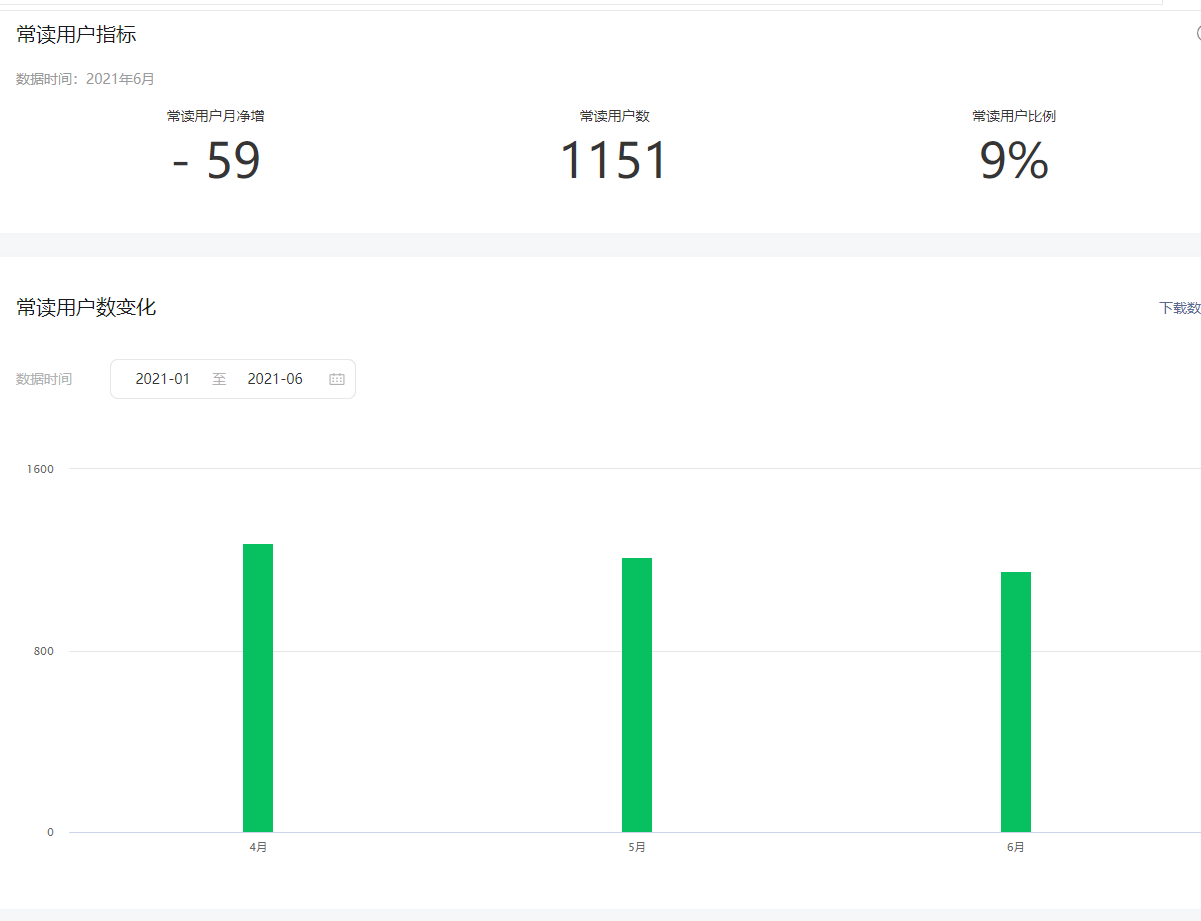Click the 5月 x-axis label
Viewport: 1201px width, 921px height.
637,847
